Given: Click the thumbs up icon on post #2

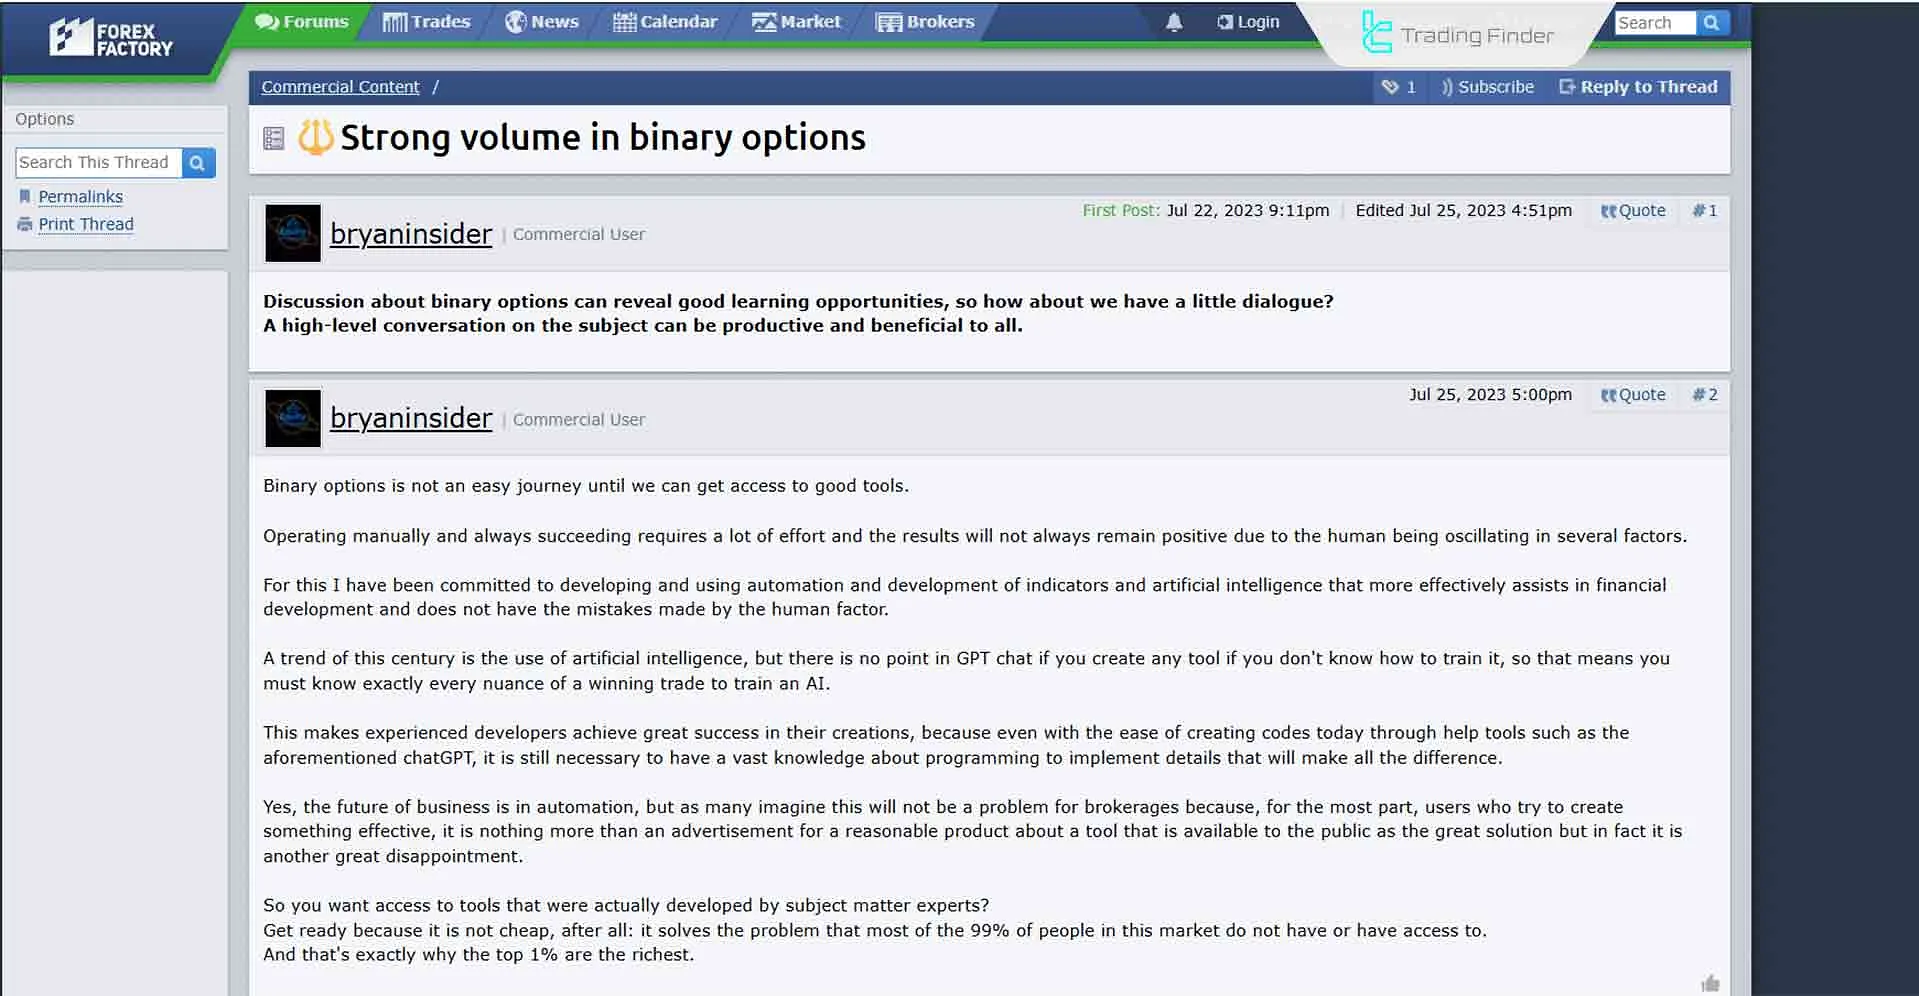Looking at the screenshot, I should click(1710, 984).
